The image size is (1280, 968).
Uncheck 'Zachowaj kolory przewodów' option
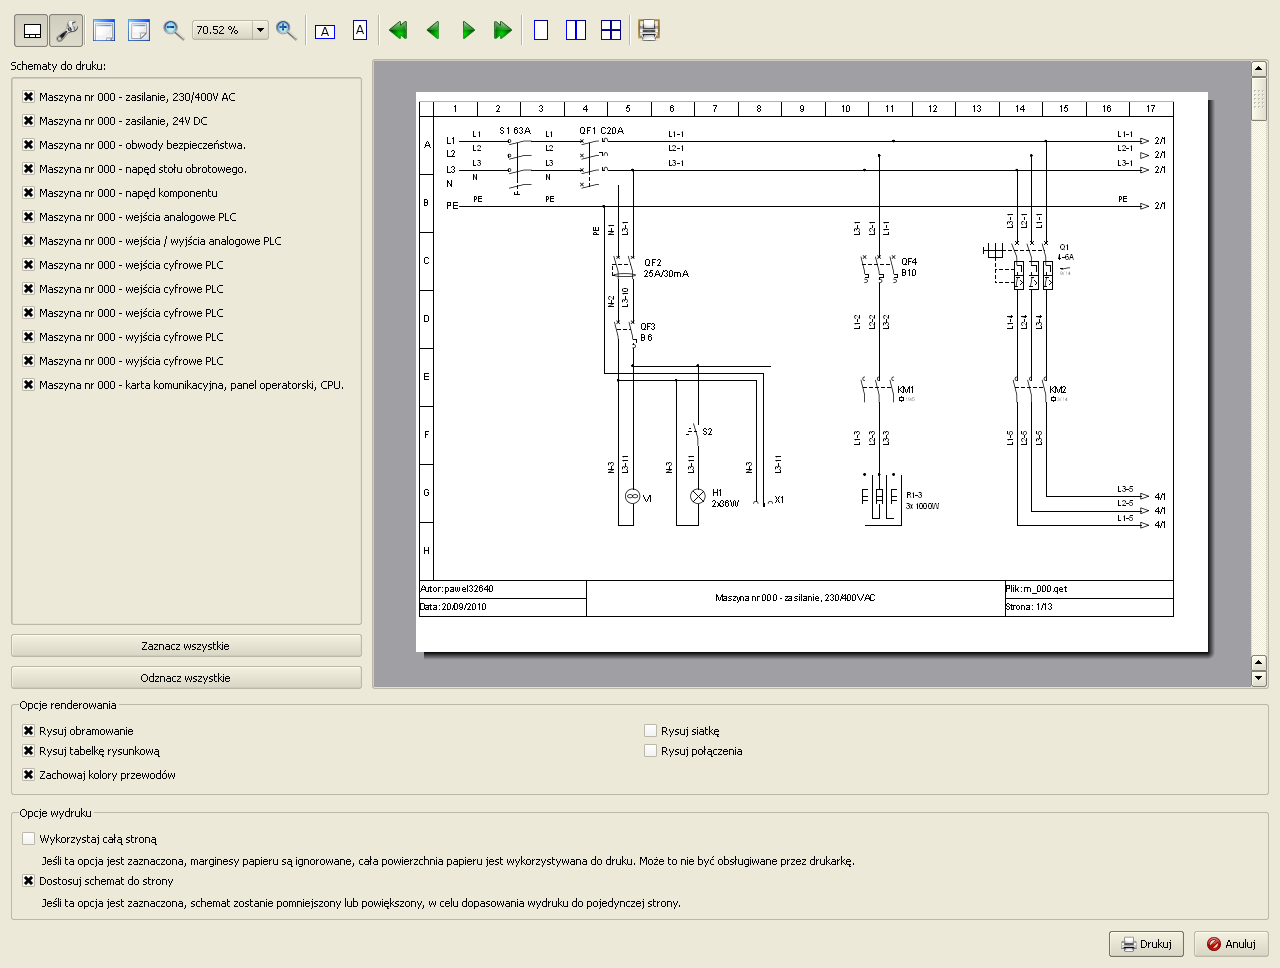click(29, 775)
